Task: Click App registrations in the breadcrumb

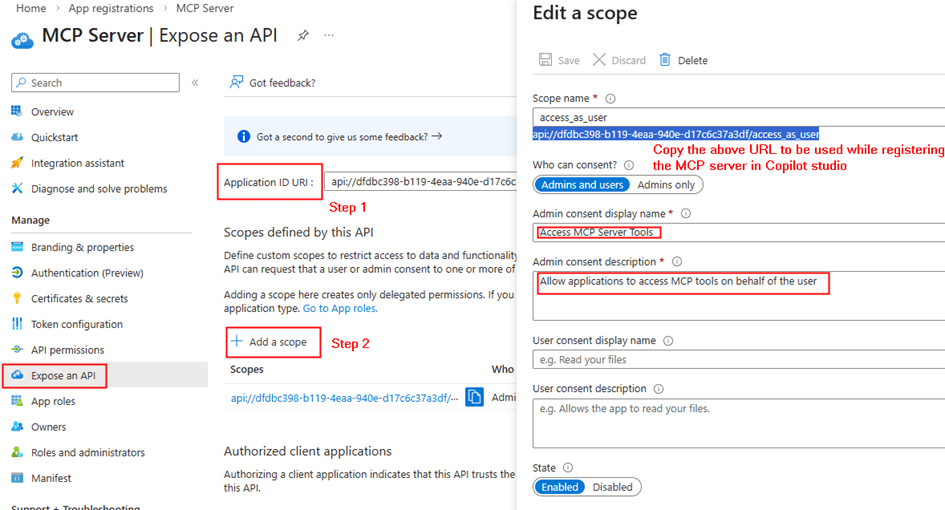Action: (111, 8)
